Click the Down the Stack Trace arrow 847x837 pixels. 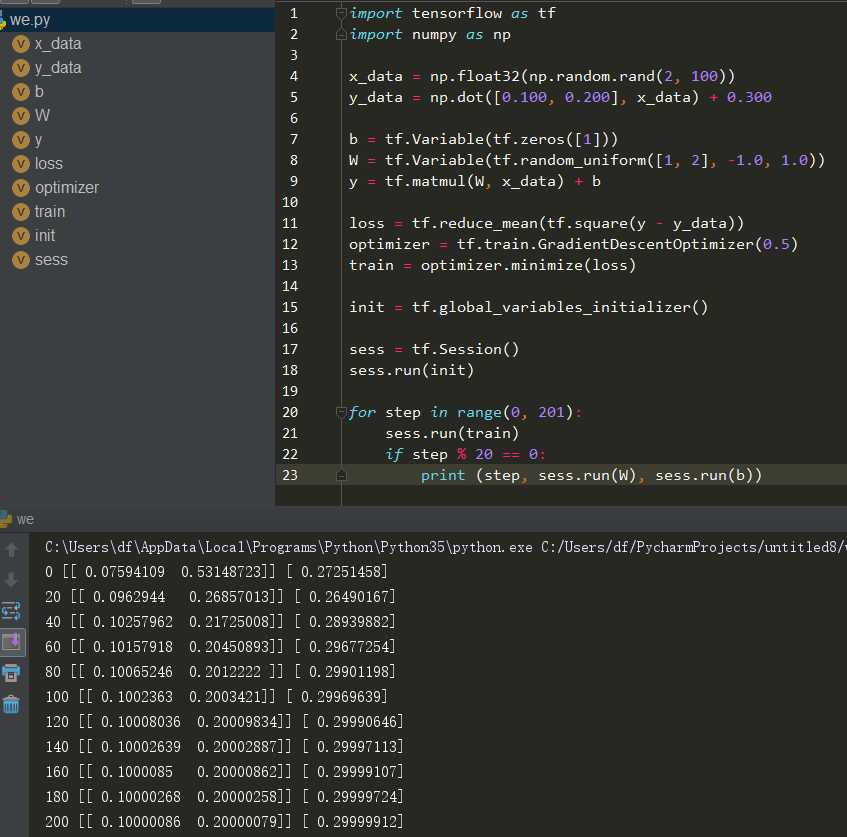click(11, 580)
